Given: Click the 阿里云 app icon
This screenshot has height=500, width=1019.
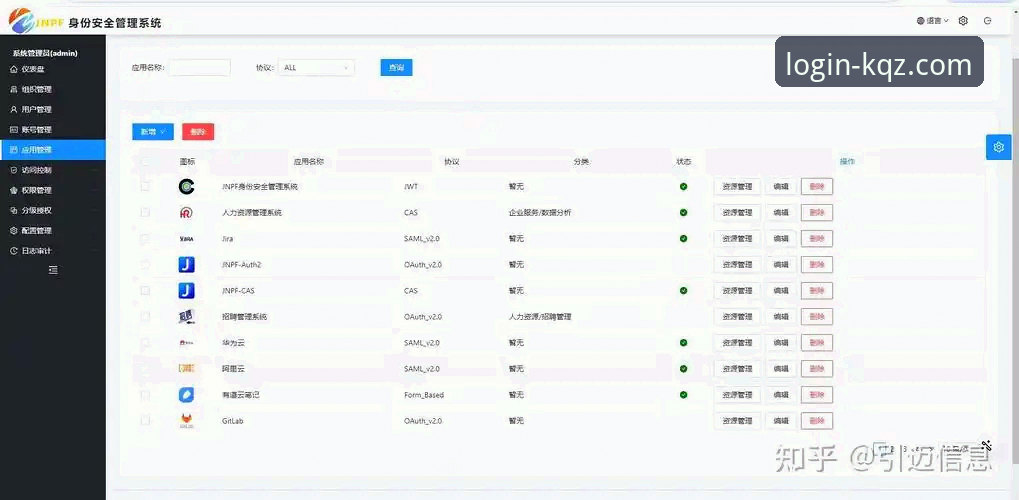Looking at the screenshot, I should (187, 369).
